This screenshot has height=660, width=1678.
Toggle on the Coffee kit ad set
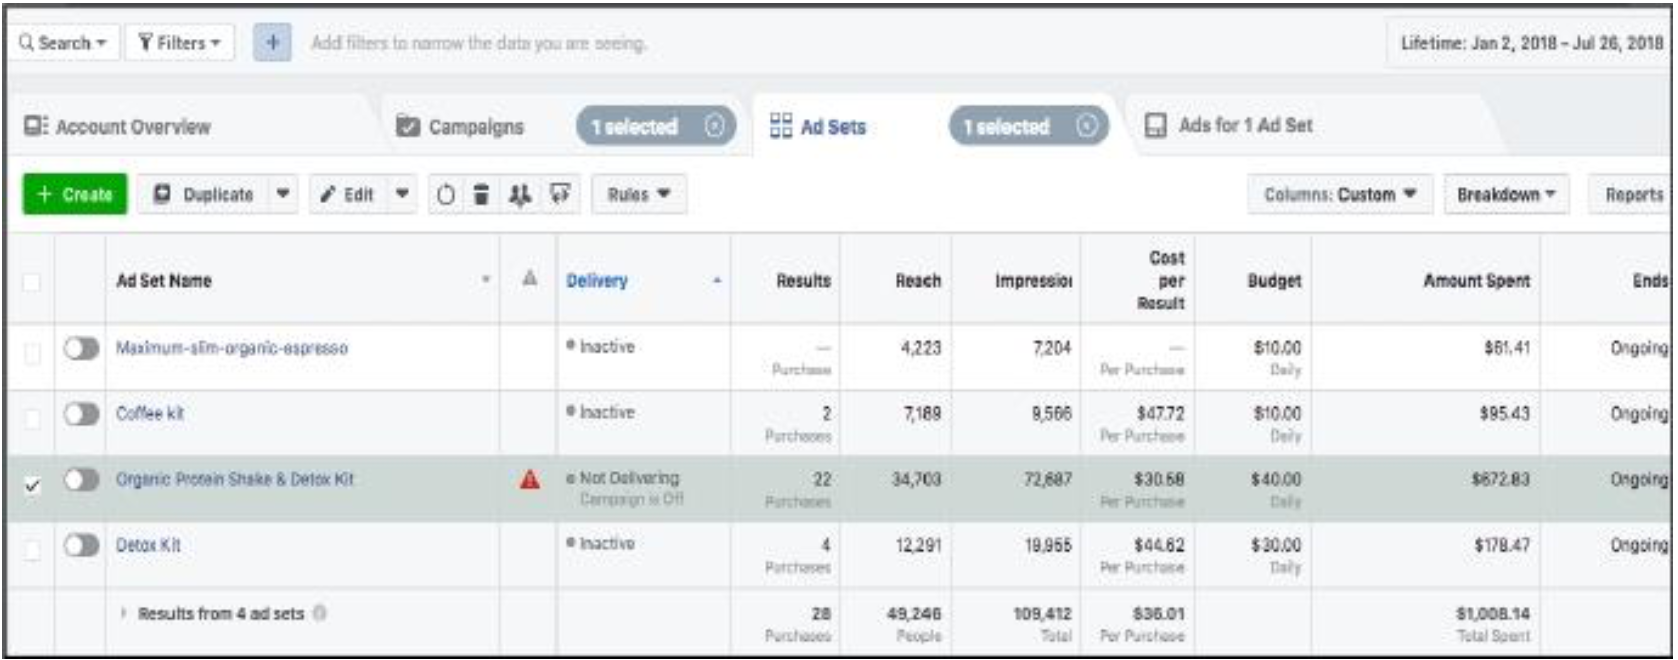coord(81,414)
